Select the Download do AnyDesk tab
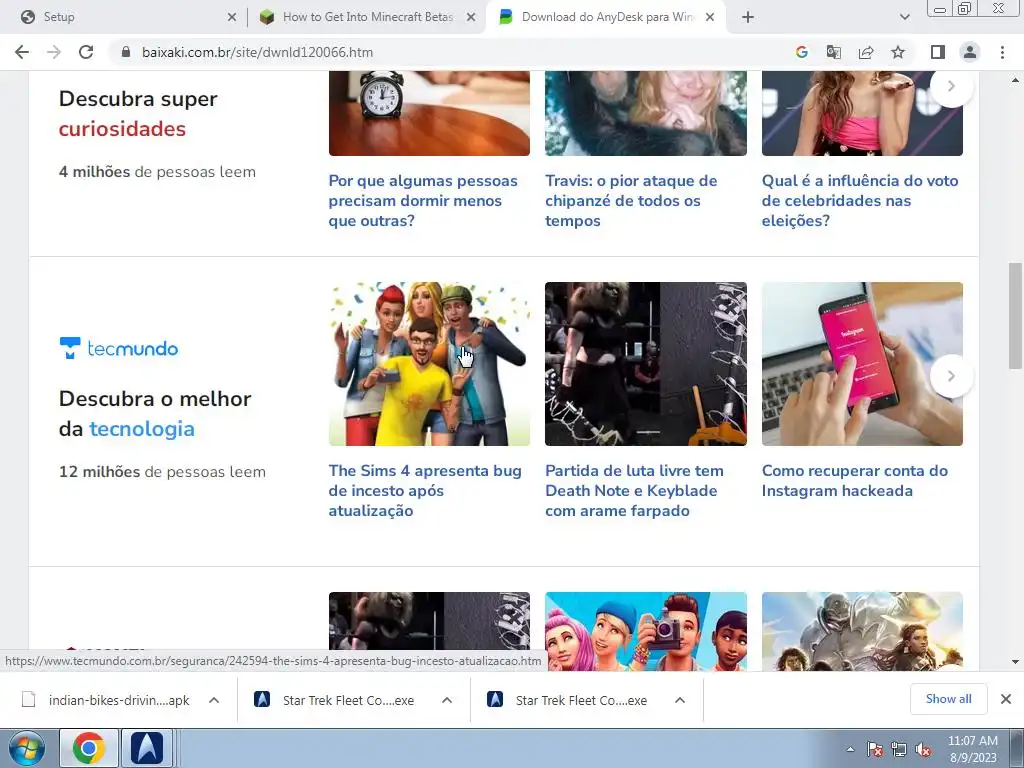The height and width of the screenshot is (768, 1024). [607, 18]
